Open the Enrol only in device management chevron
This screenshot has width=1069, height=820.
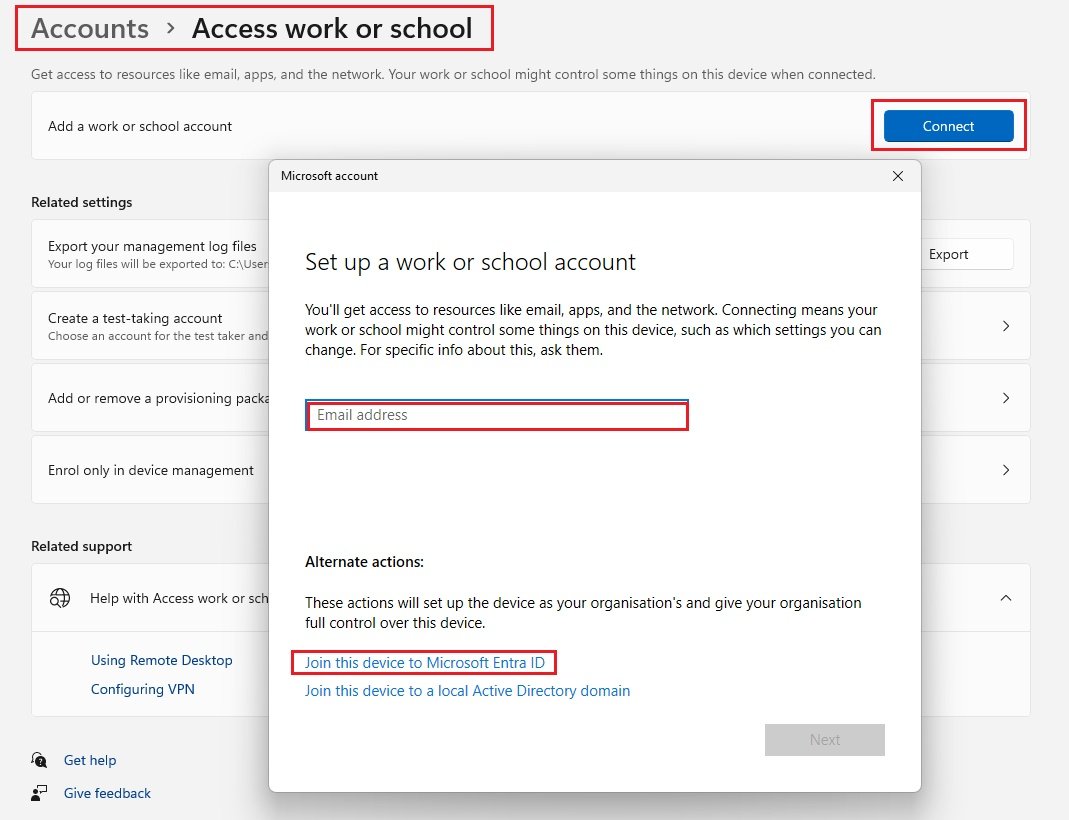[x=1006, y=470]
